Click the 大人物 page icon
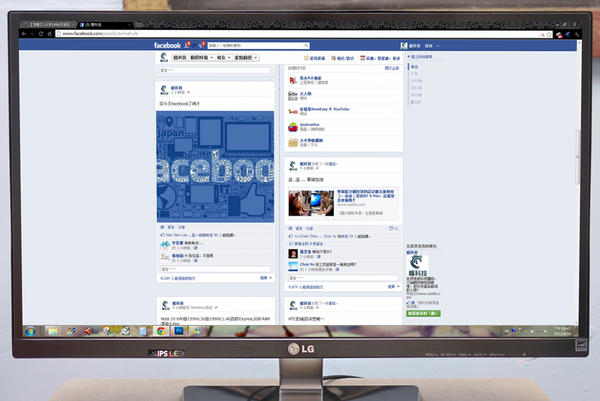Screen dimensions: 600x401 point(293,96)
